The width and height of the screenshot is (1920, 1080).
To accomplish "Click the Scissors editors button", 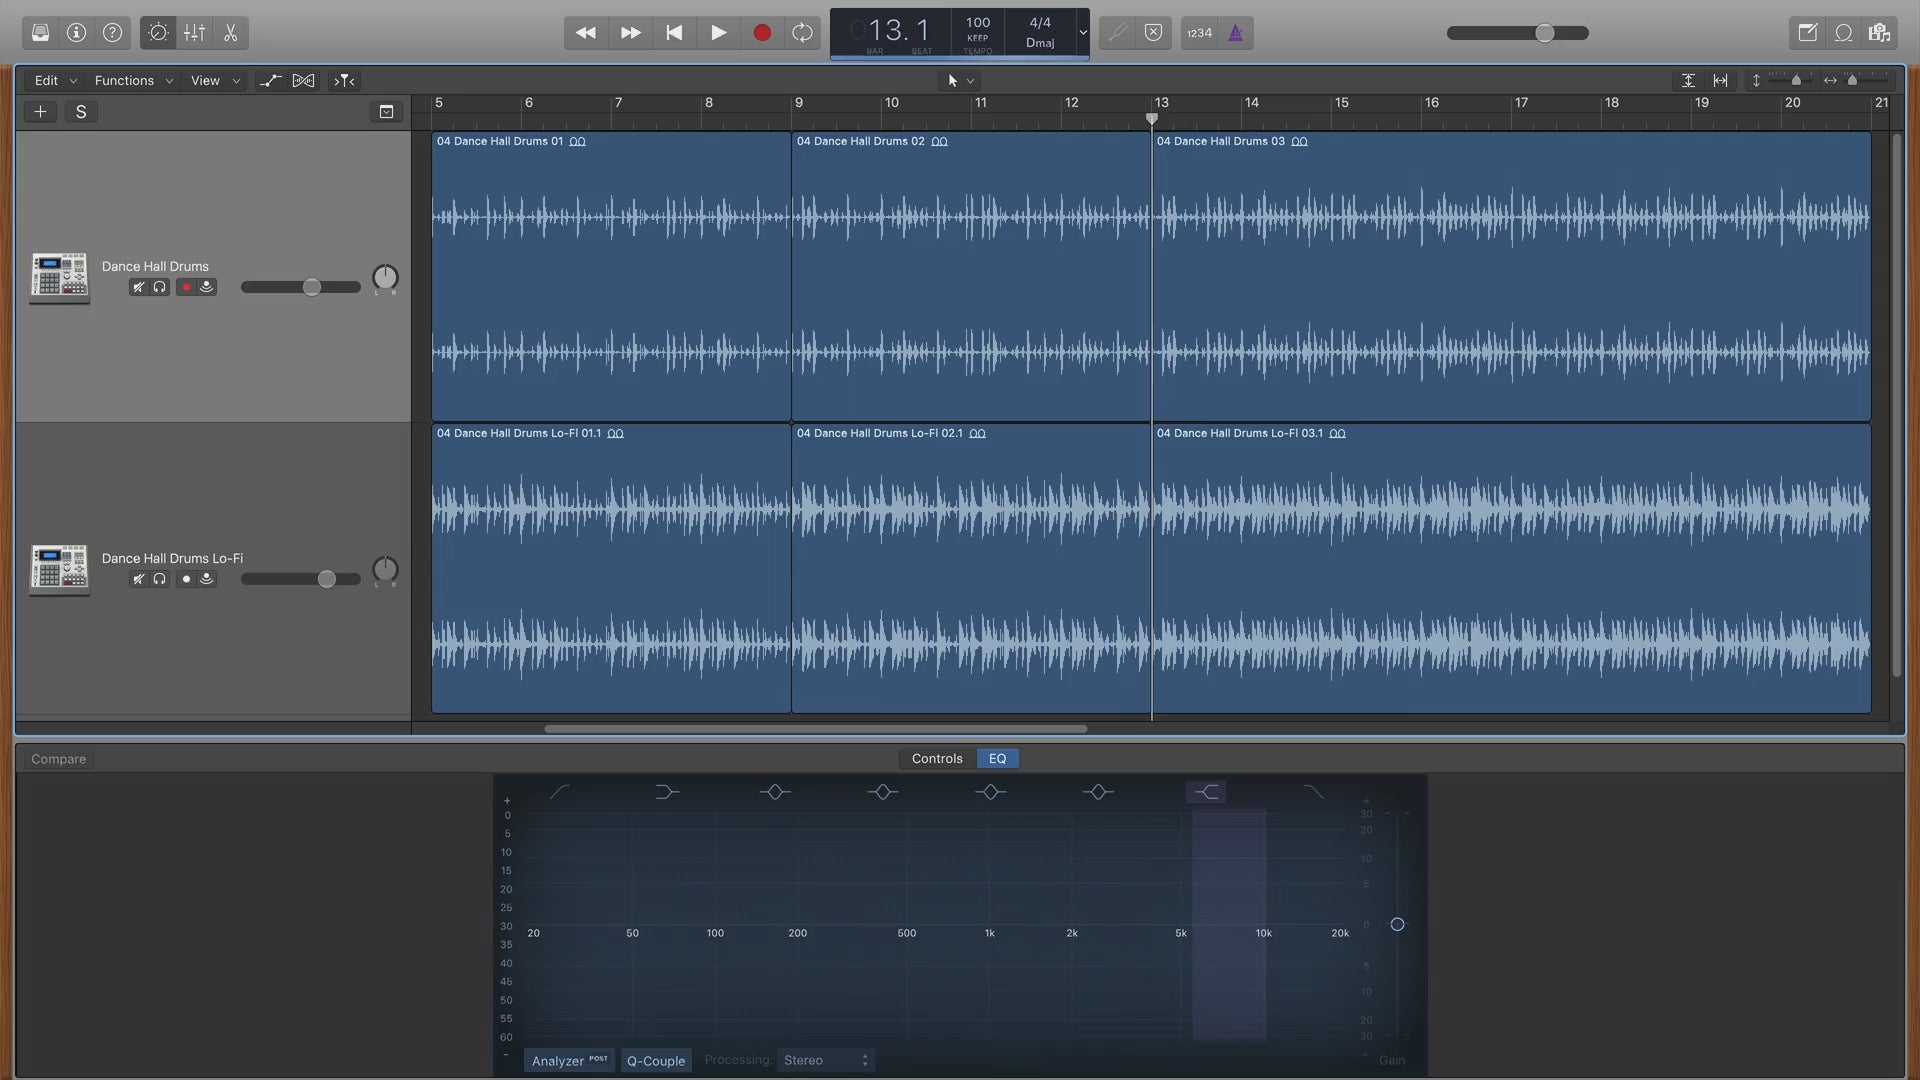I will click(x=230, y=33).
